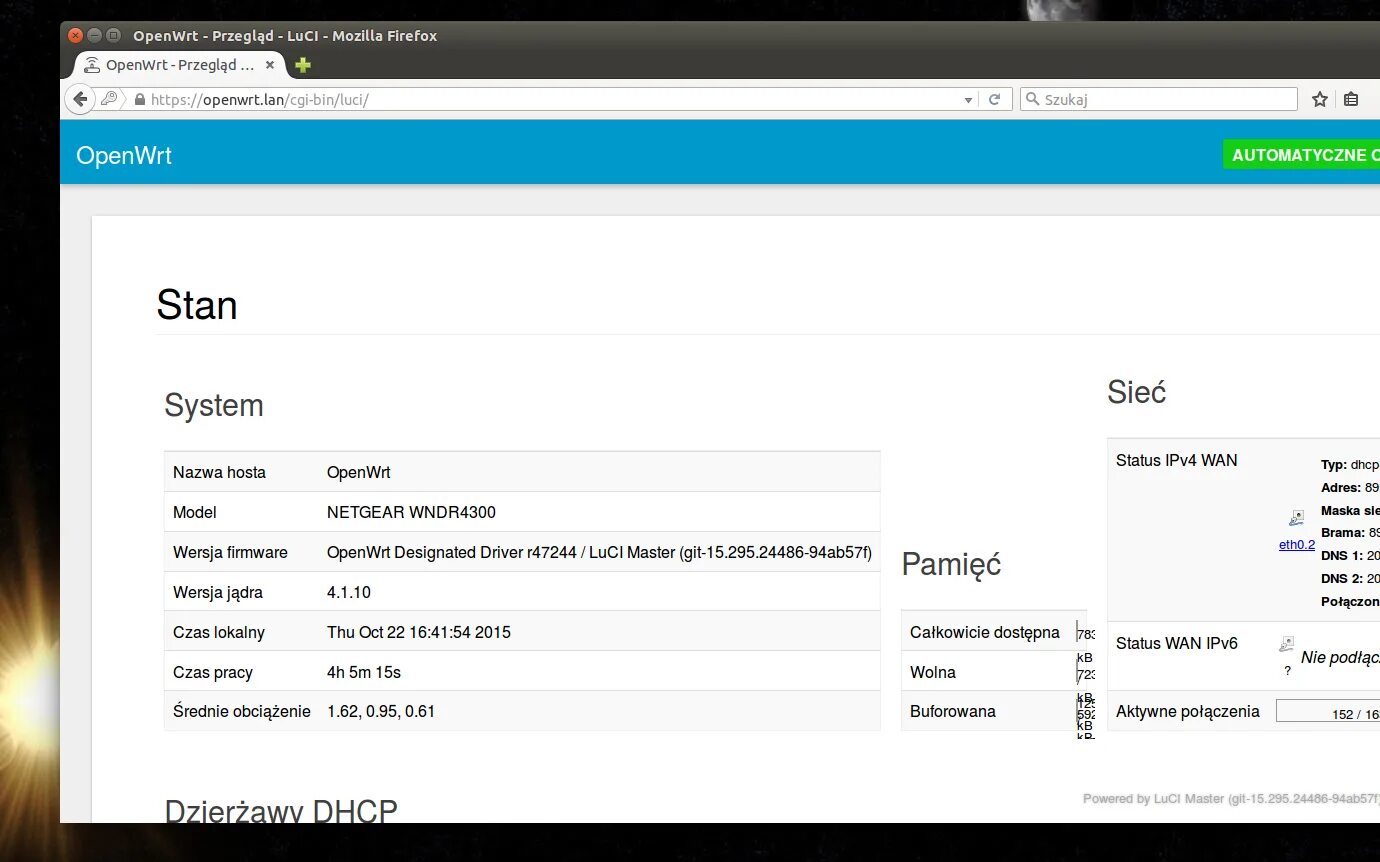Click the Nazwa hosta label
This screenshot has height=862, width=1380.
click(219, 472)
